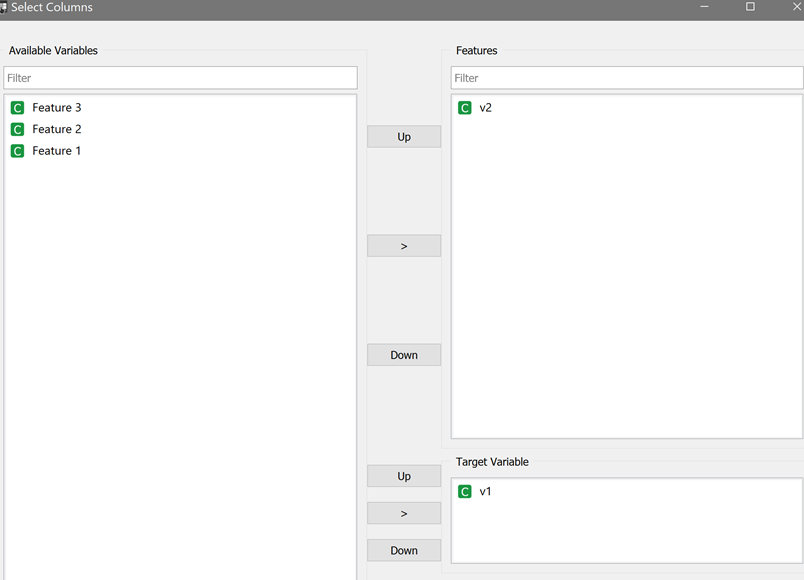This screenshot has width=804, height=580.
Task: Select Feature 2 in Available Variables
Action: (x=58, y=129)
